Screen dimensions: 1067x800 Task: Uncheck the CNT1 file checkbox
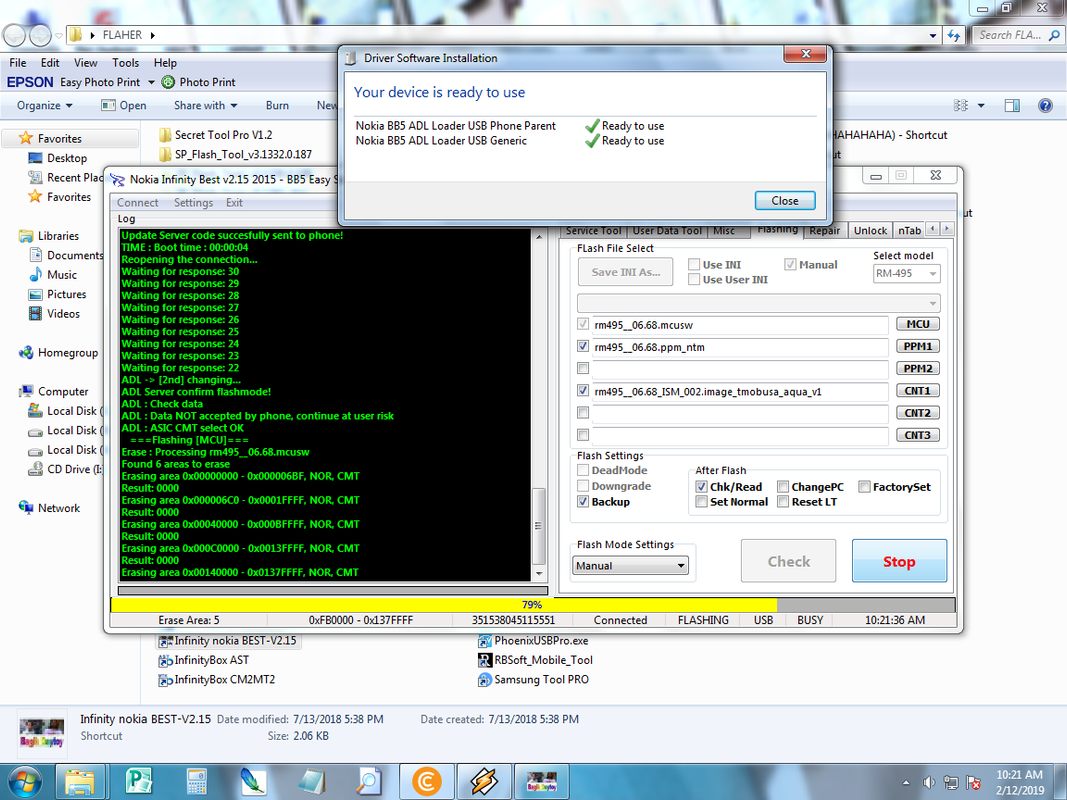pos(582,390)
